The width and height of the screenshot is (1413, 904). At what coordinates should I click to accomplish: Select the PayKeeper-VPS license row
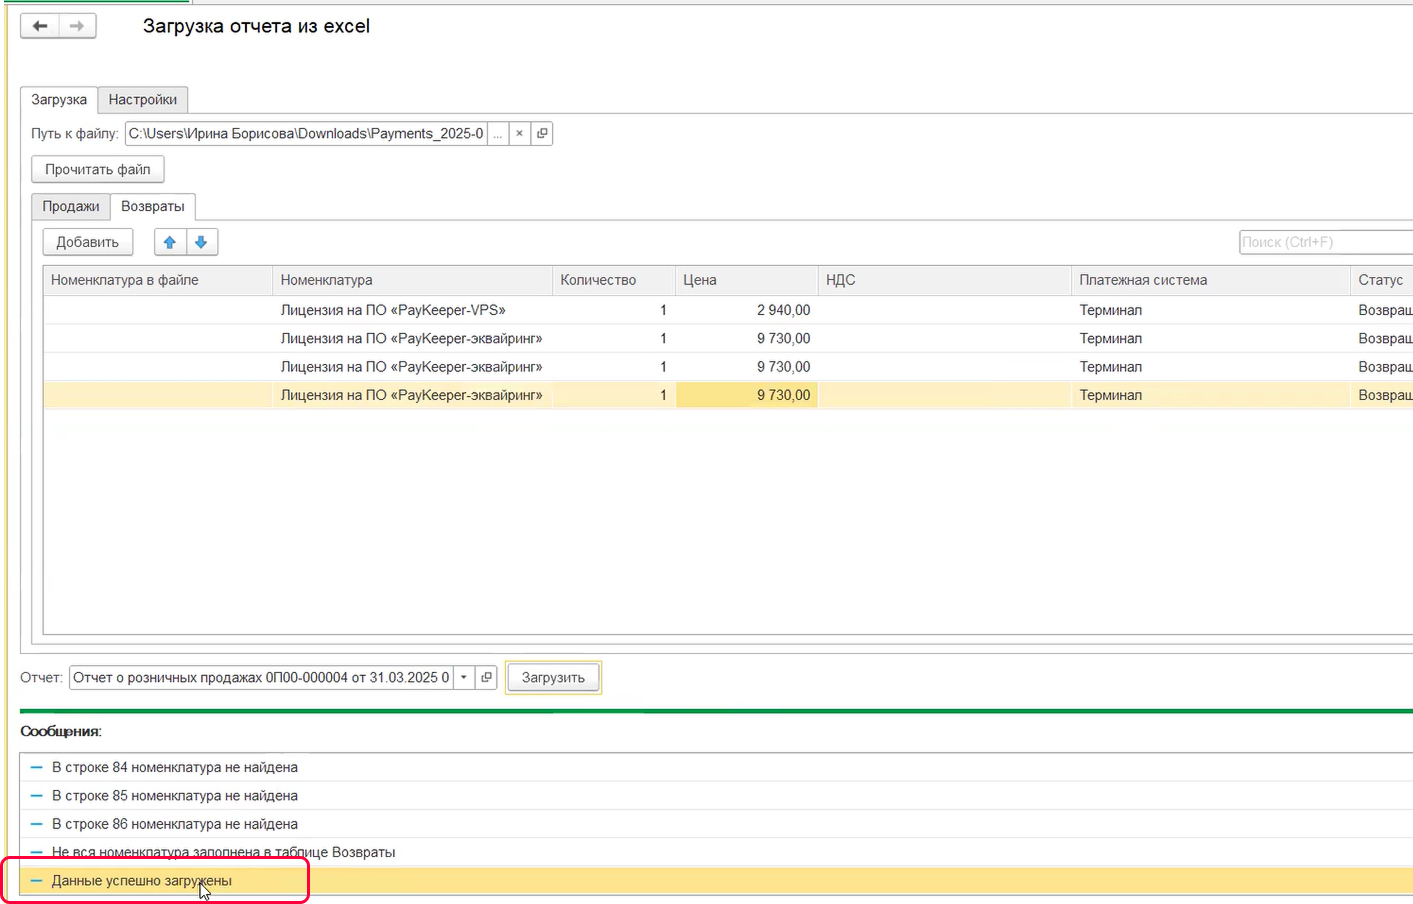[x=728, y=310]
